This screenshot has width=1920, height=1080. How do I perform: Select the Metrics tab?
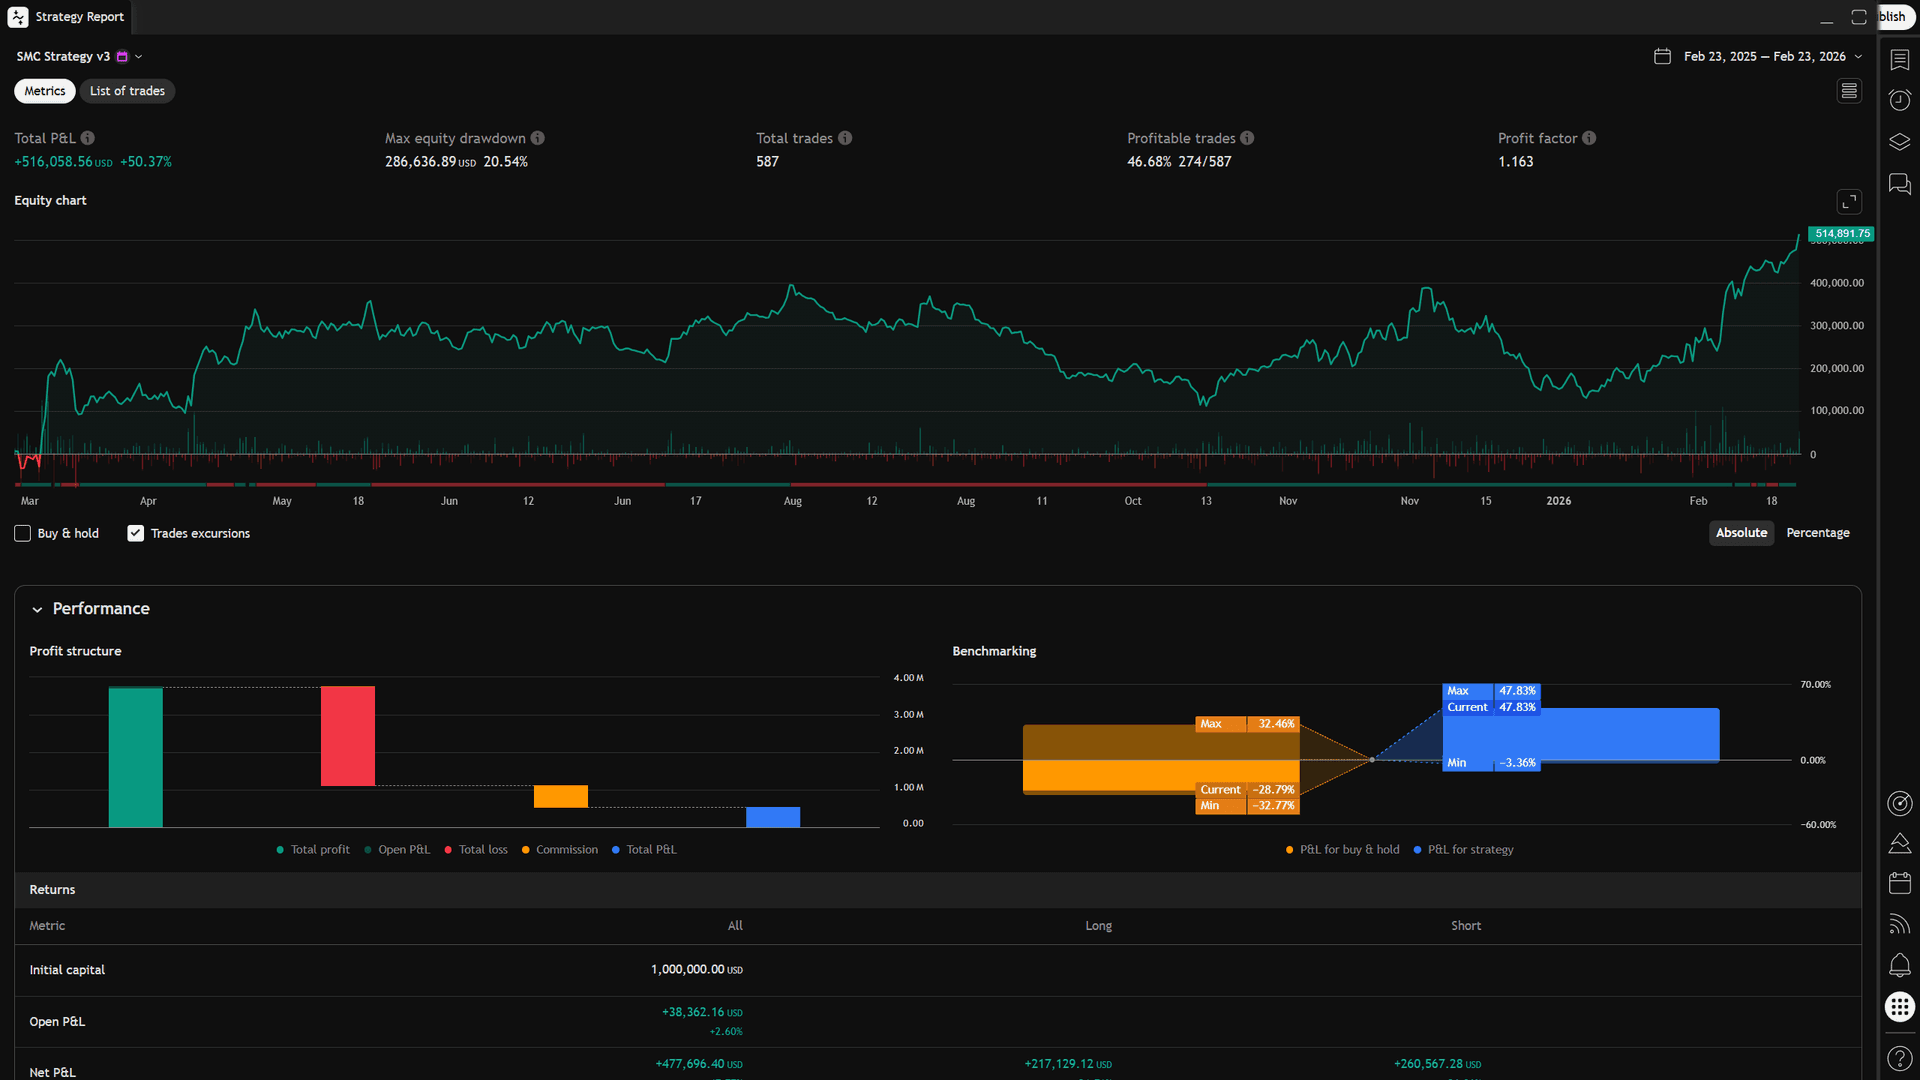click(x=44, y=90)
